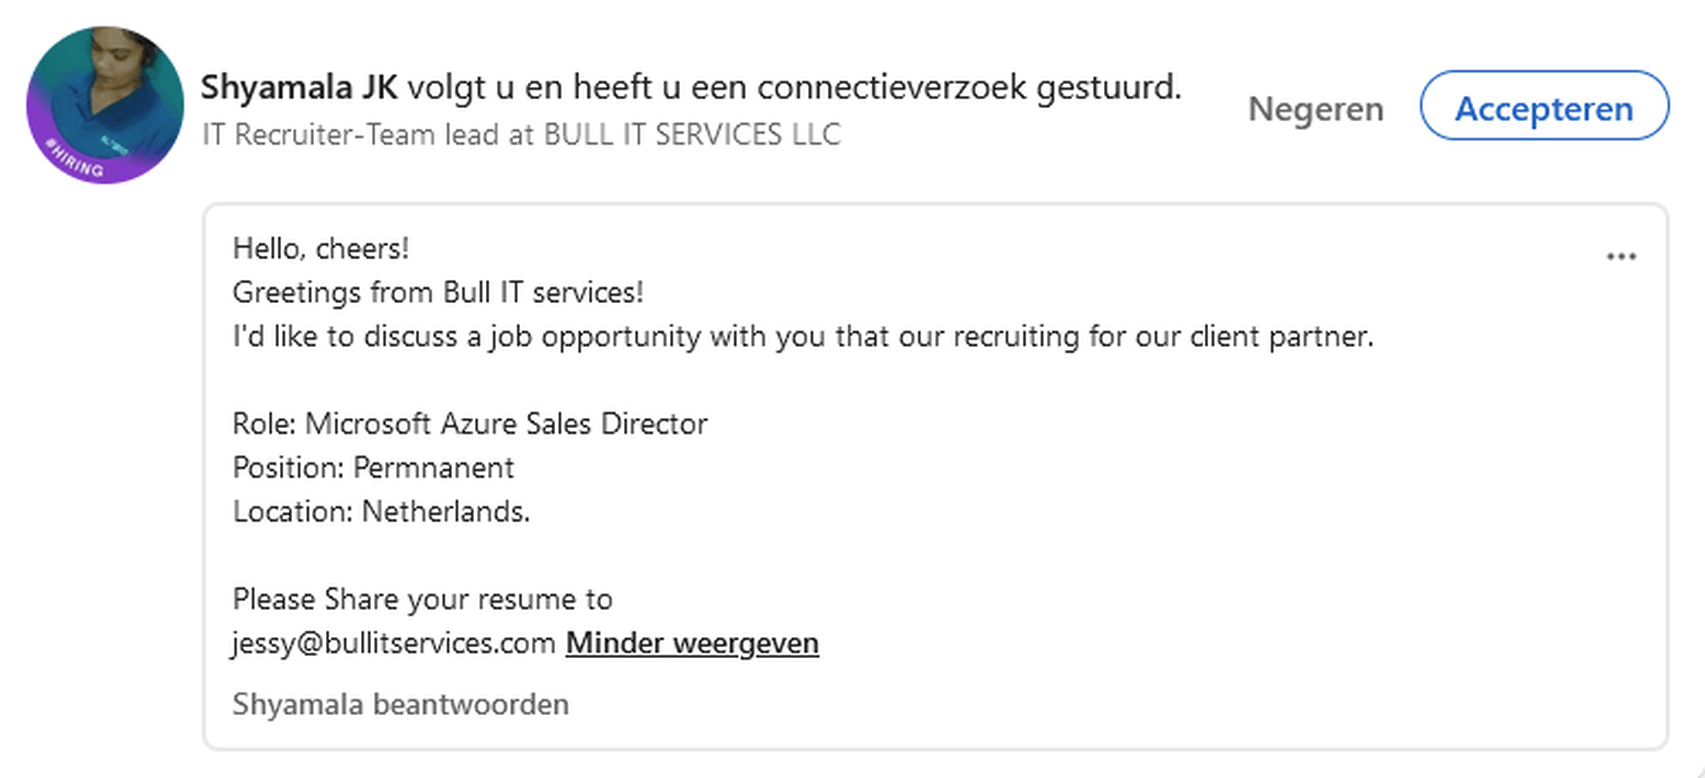Image resolution: width=1705 pixels, height=778 pixels.
Task: Click the #HIRING badge on the avatar
Action: (74, 160)
